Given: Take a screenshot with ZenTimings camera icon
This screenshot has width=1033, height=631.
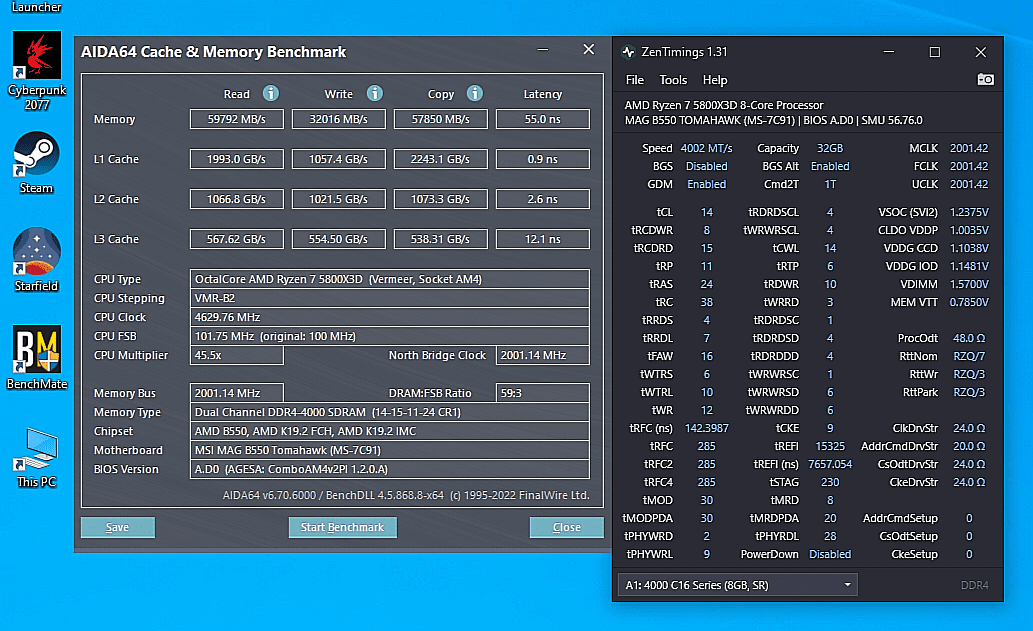Looking at the screenshot, I should 986,80.
